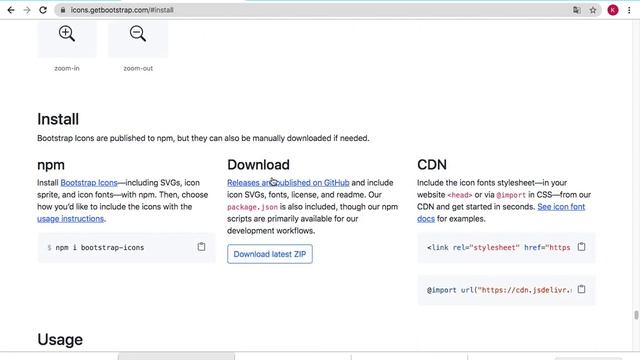Click the zoom-out icon label

pos(138,68)
